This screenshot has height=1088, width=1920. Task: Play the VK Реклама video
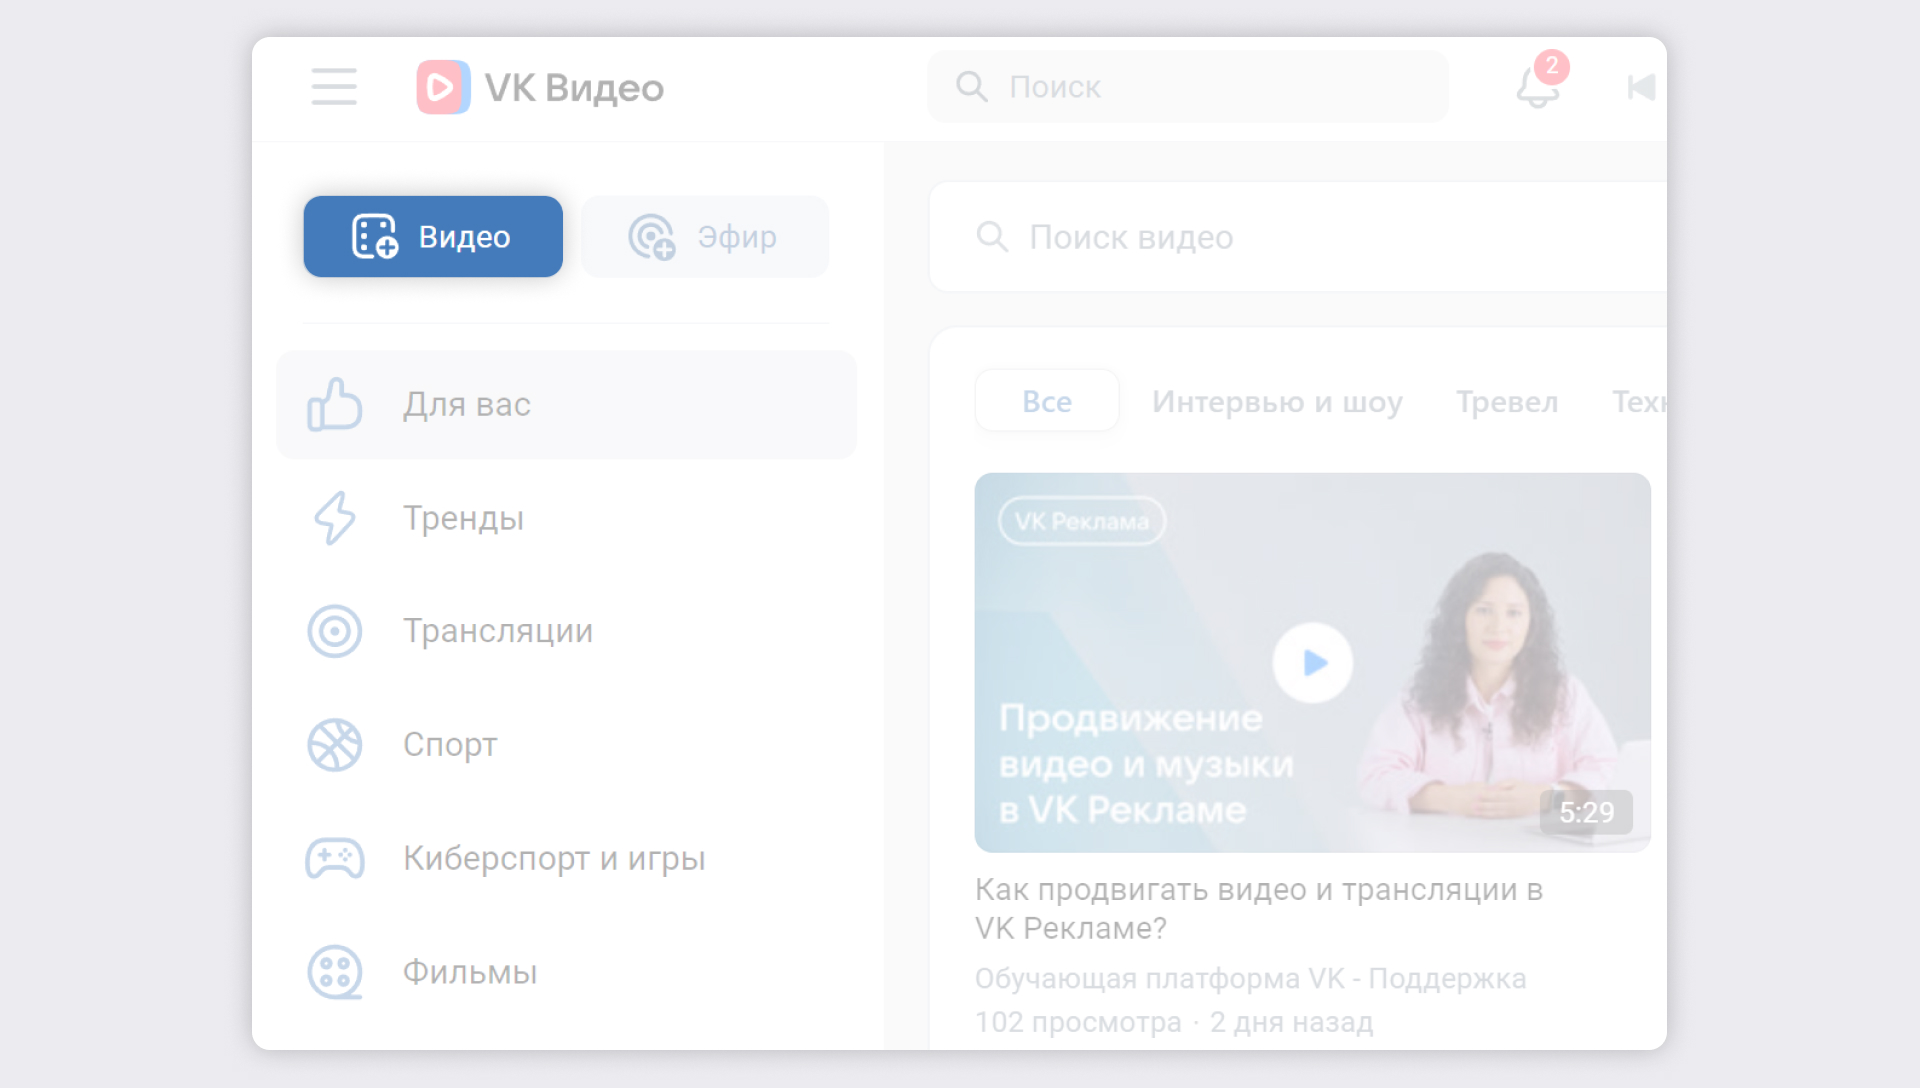1313,663
